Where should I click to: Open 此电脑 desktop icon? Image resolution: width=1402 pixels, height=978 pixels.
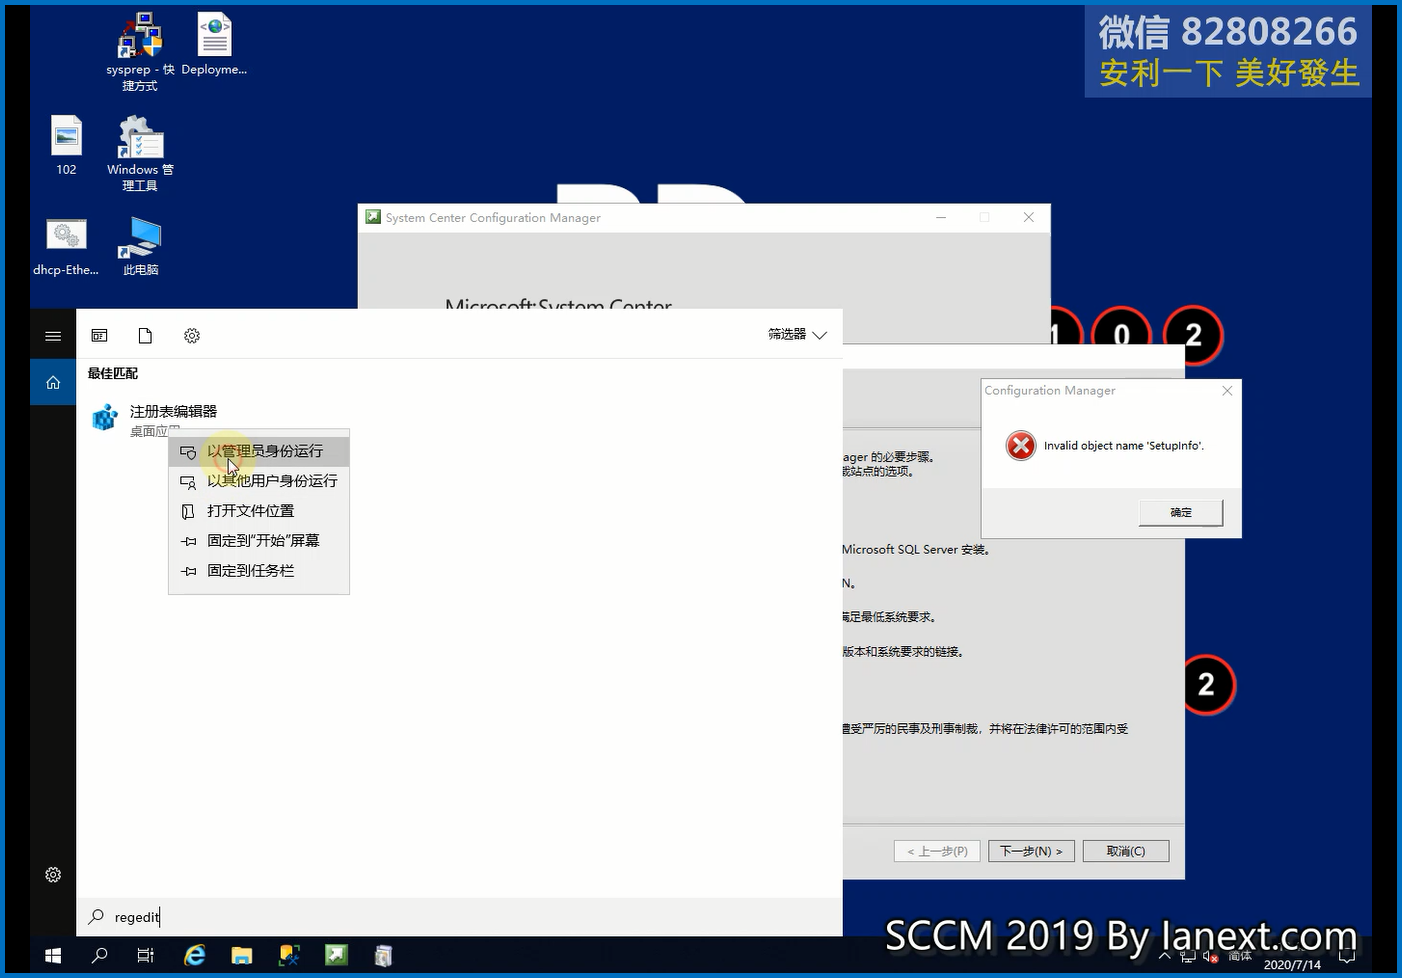pos(140,247)
